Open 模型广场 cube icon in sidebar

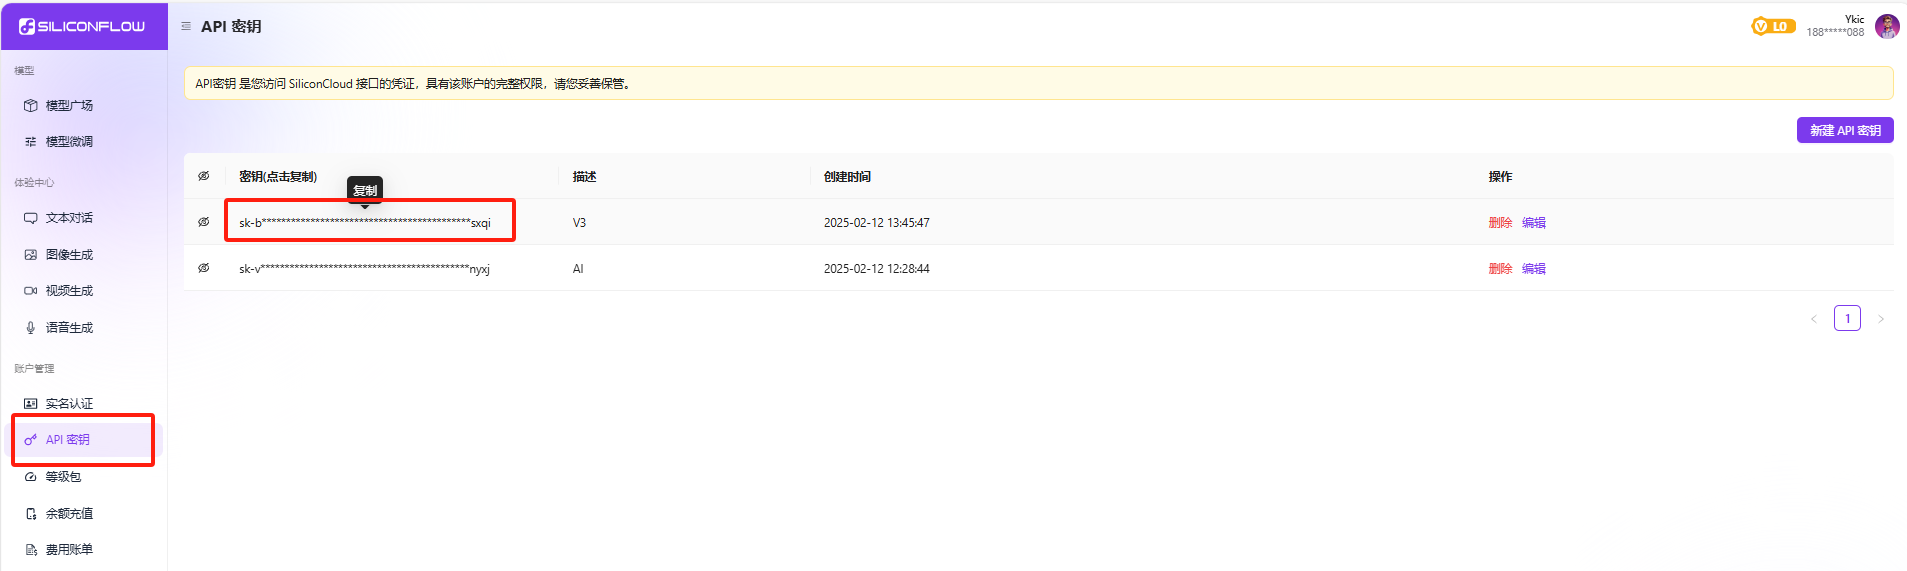pos(31,105)
